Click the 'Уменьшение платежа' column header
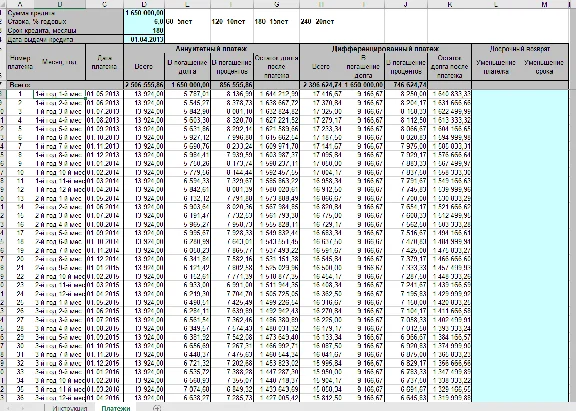 coord(496,66)
